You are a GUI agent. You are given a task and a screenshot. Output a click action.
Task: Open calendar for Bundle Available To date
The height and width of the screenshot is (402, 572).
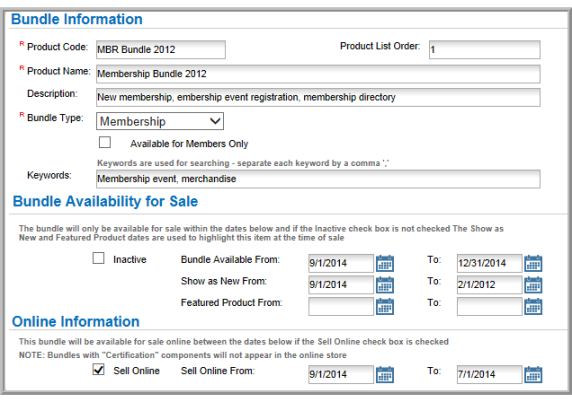tap(533, 263)
